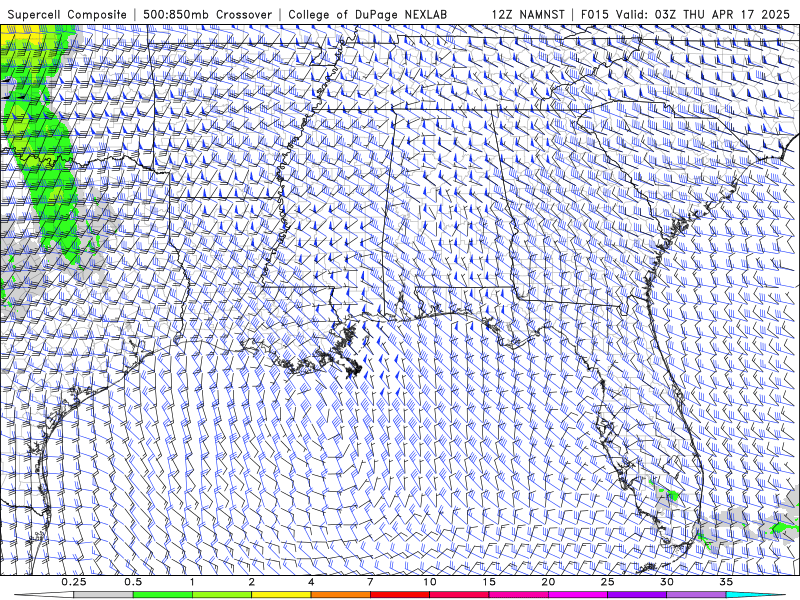Click the legend value '35'
Viewport: 800px width, 600px height.
click(x=727, y=582)
